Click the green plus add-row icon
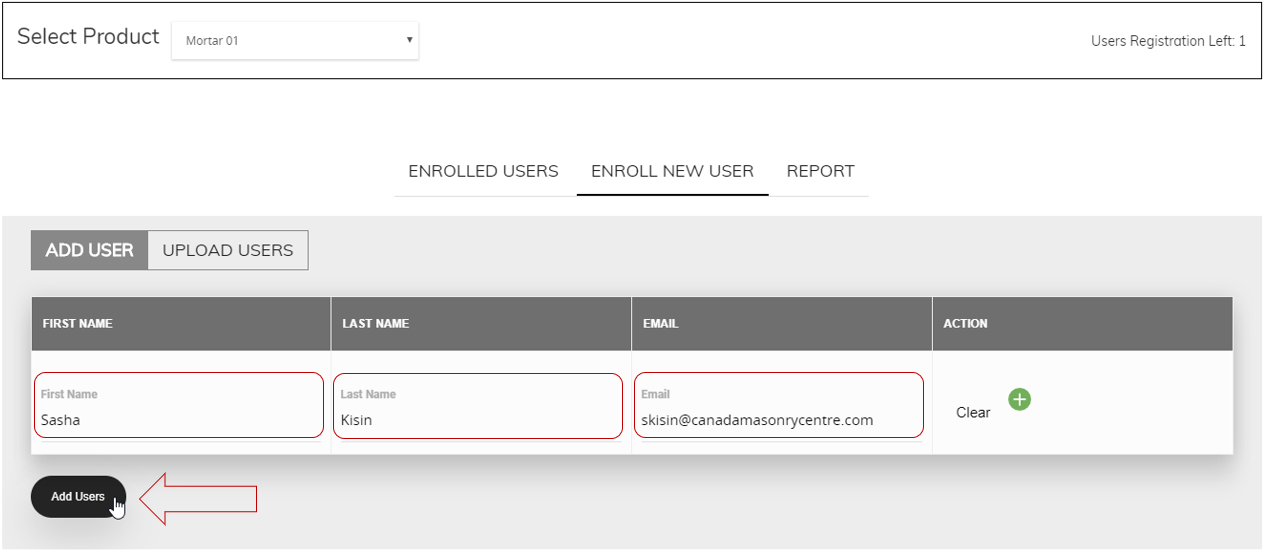This screenshot has width=1264, height=550. pos(1019,400)
